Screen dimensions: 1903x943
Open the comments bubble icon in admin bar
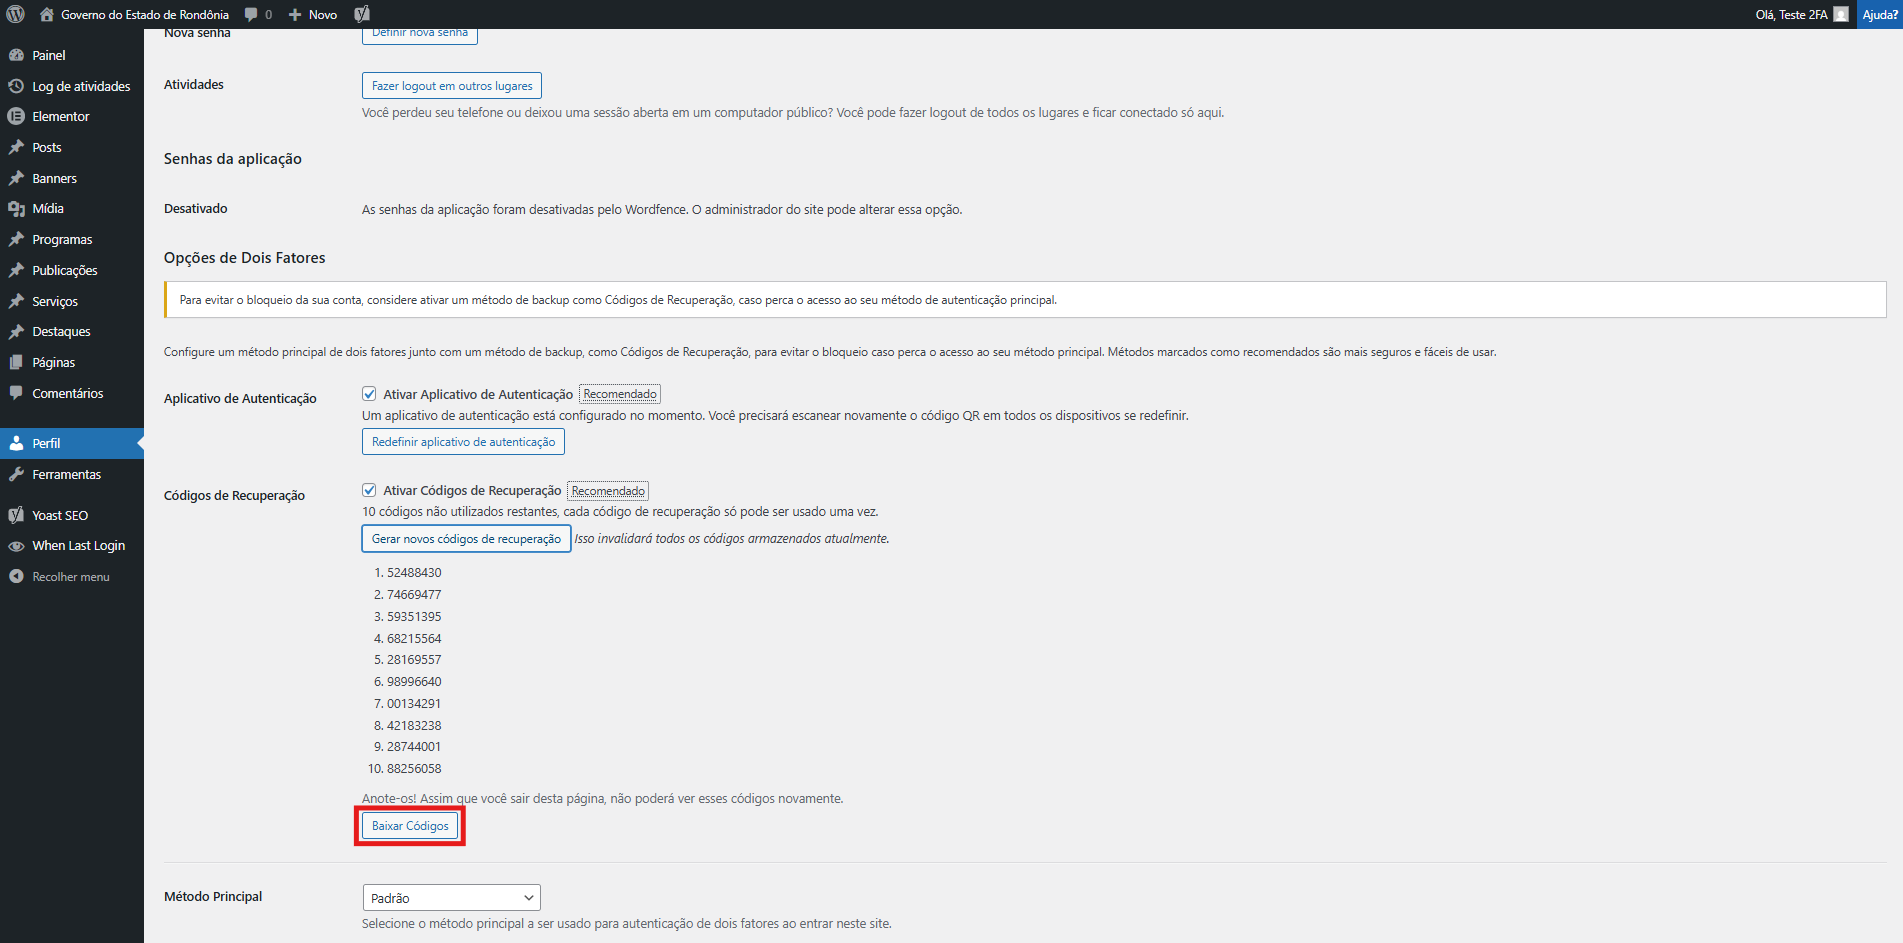pyautogui.click(x=251, y=14)
